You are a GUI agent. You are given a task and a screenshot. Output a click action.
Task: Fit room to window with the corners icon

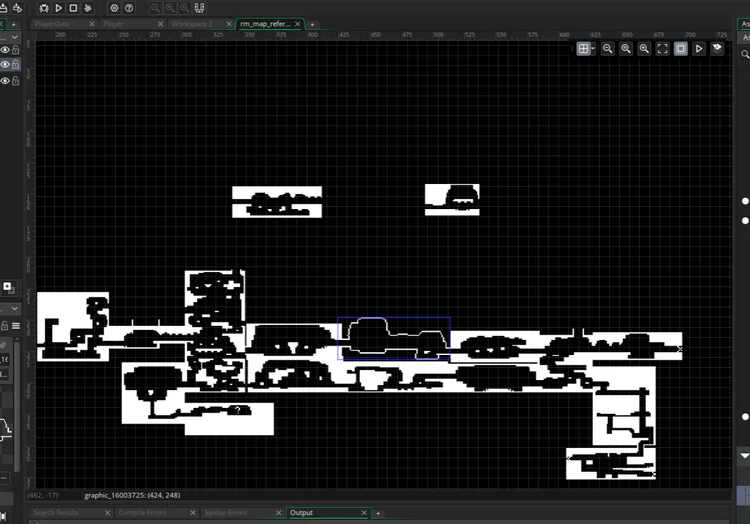point(662,49)
